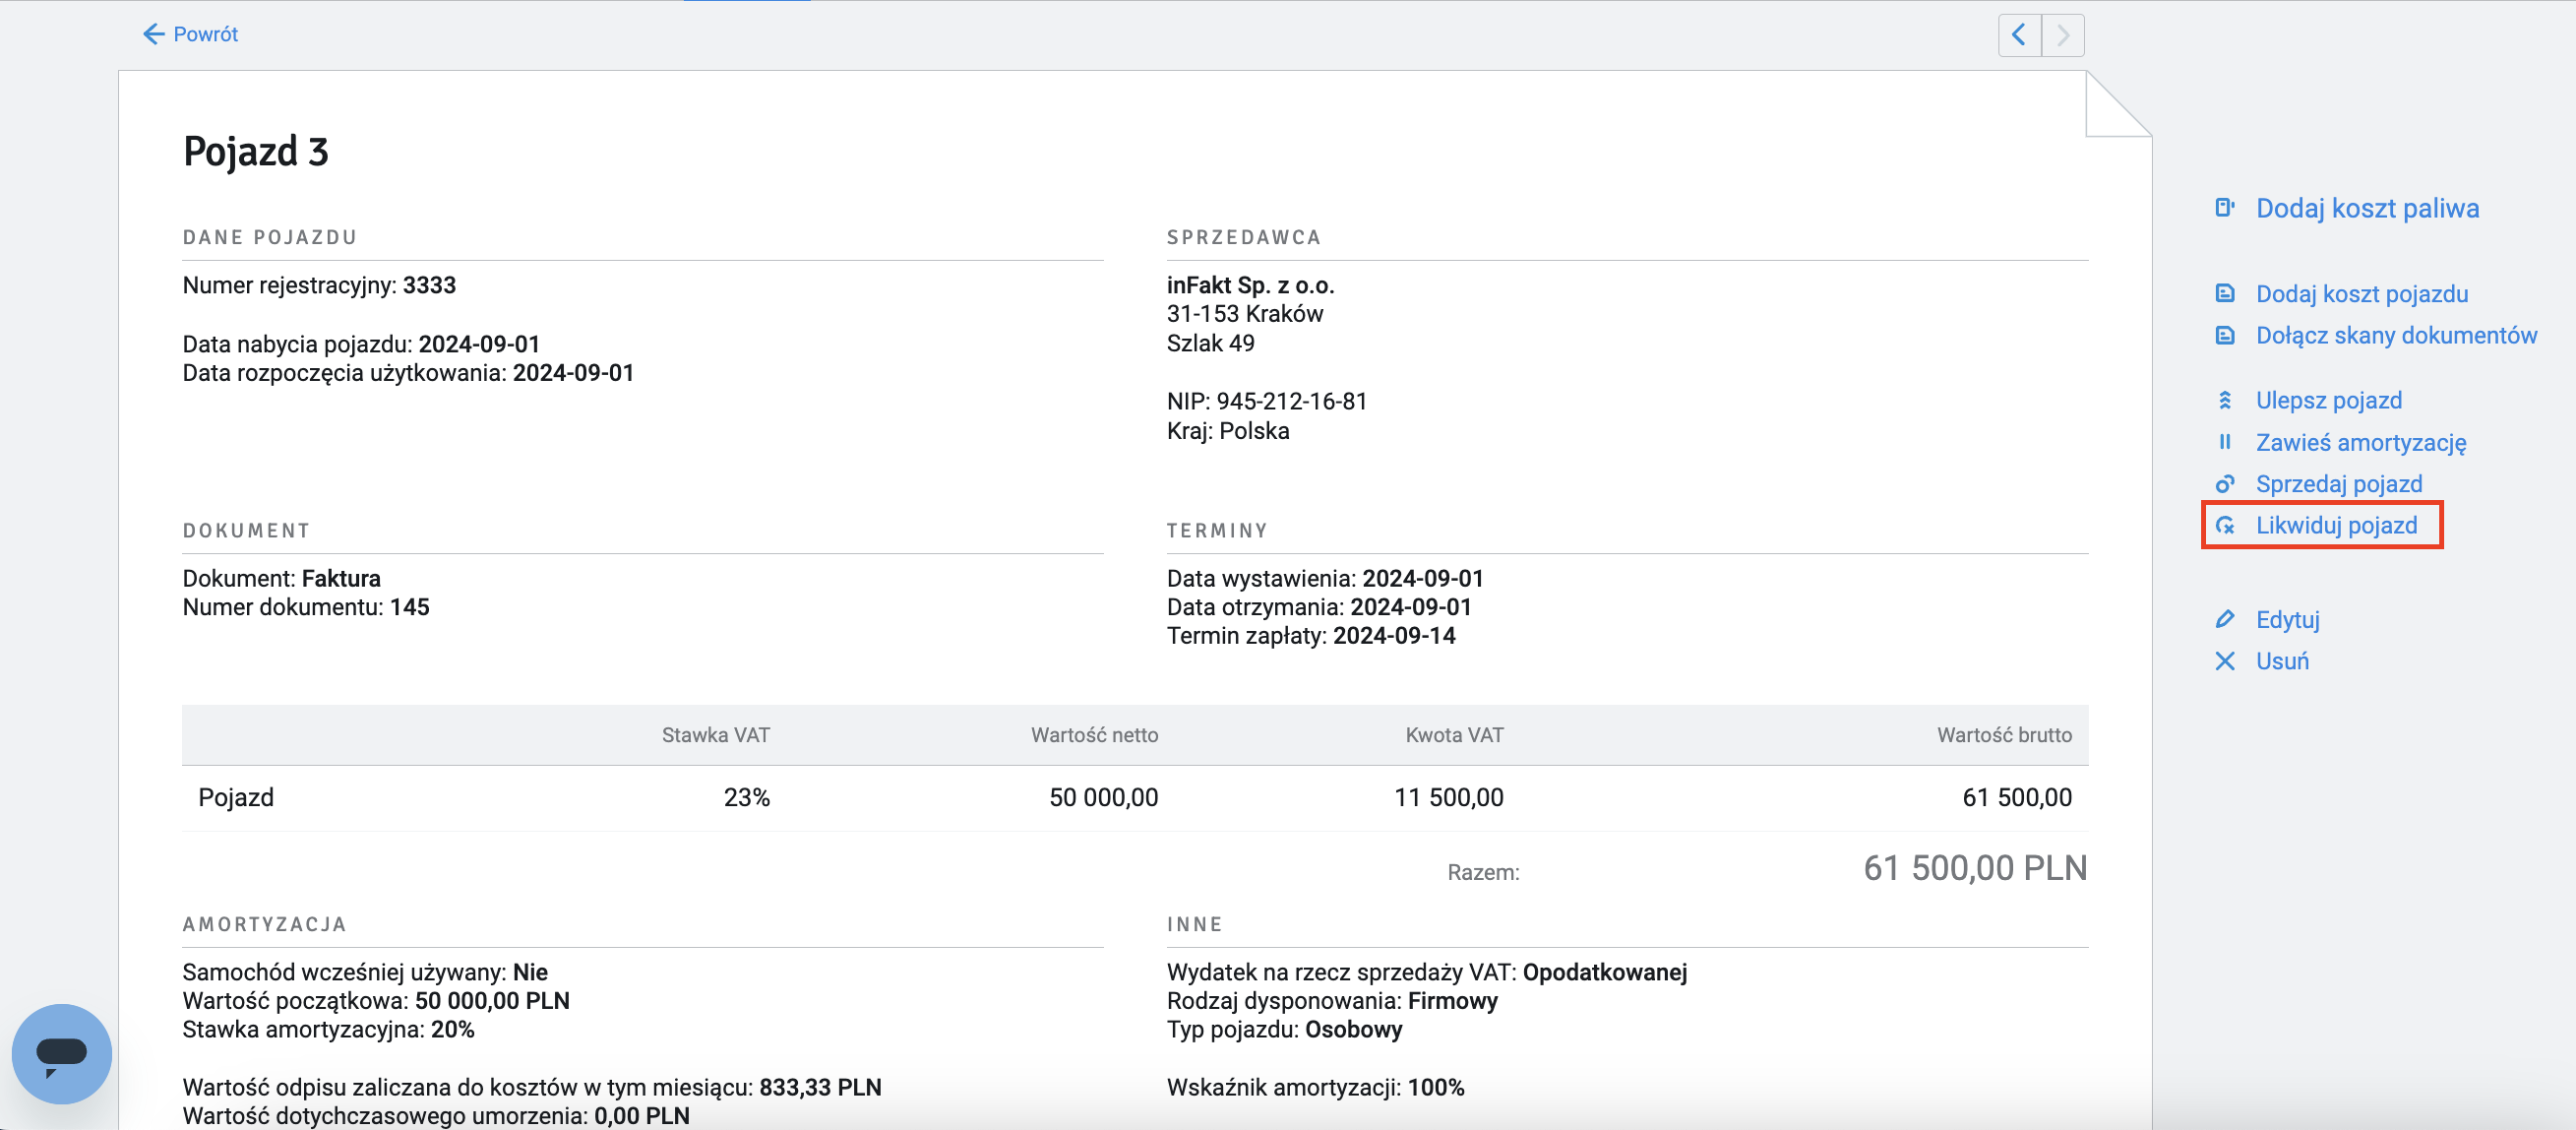The height and width of the screenshot is (1130, 2576).
Task: Click the Wartość początkowa 50 000,00 PLN line
Action: point(376,1001)
